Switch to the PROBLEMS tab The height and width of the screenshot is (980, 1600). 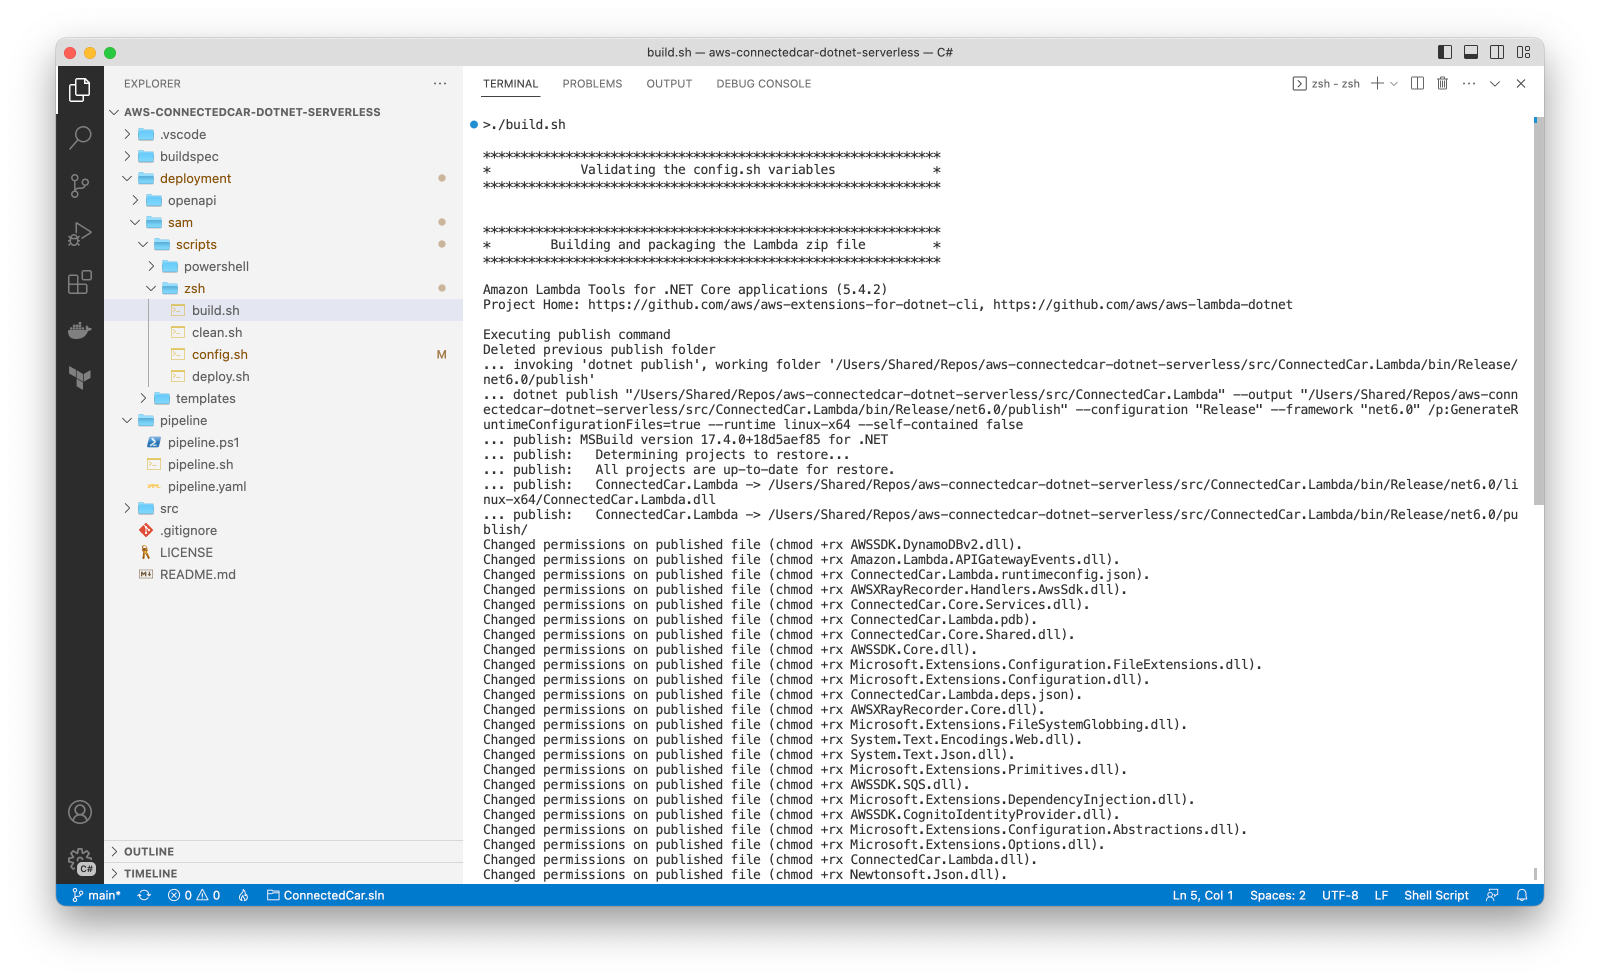[592, 84]
